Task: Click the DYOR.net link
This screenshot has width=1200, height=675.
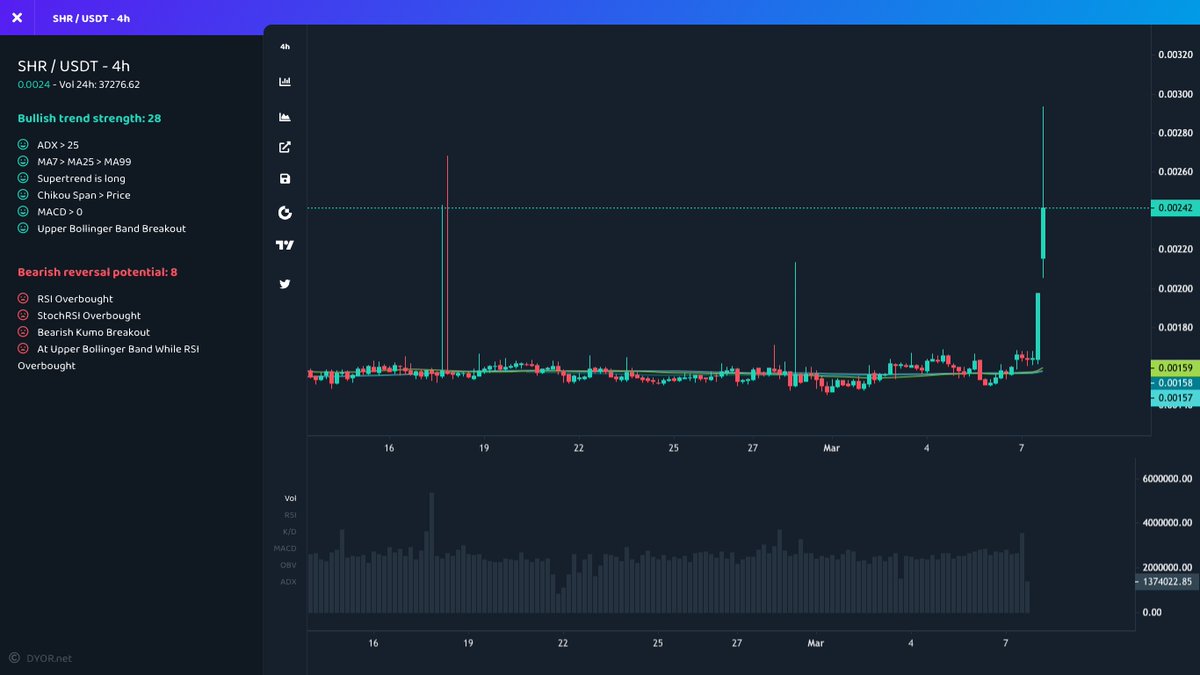Action: tap(49, 658)
